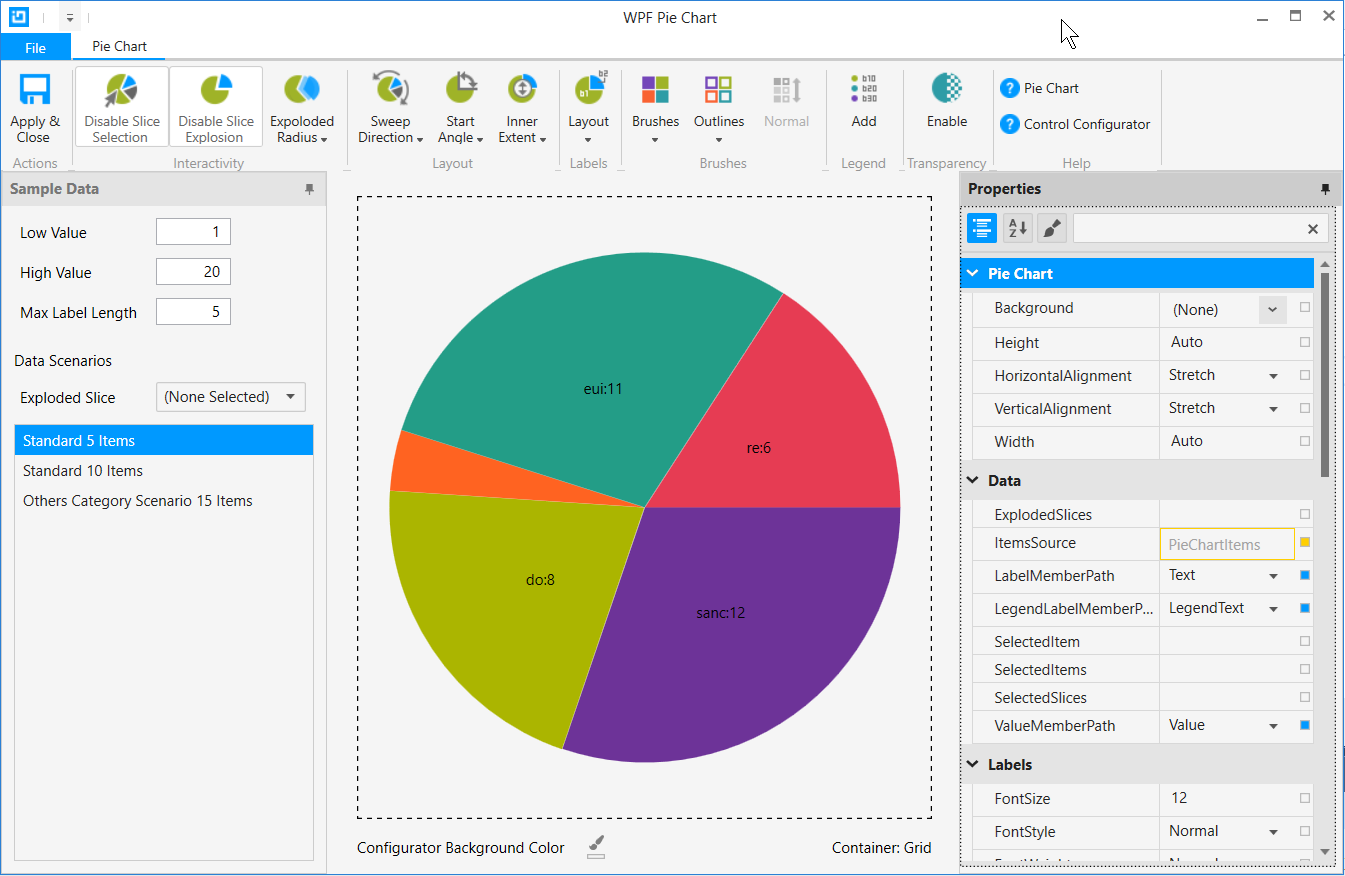Click the Configurator Background Color brush icon
1345x876 pixels.
pyautogui.click(x=596, y=847)
